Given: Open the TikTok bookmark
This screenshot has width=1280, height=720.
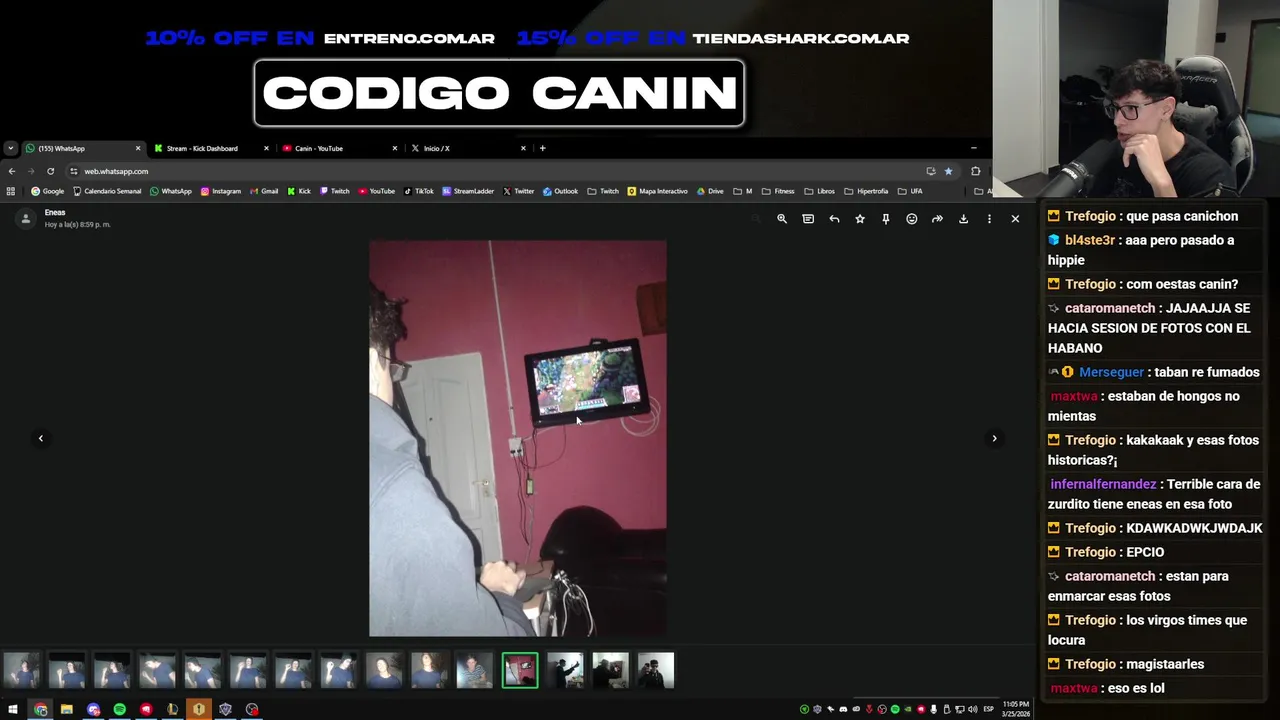Looking at the screenshot, I should point(418,191).
